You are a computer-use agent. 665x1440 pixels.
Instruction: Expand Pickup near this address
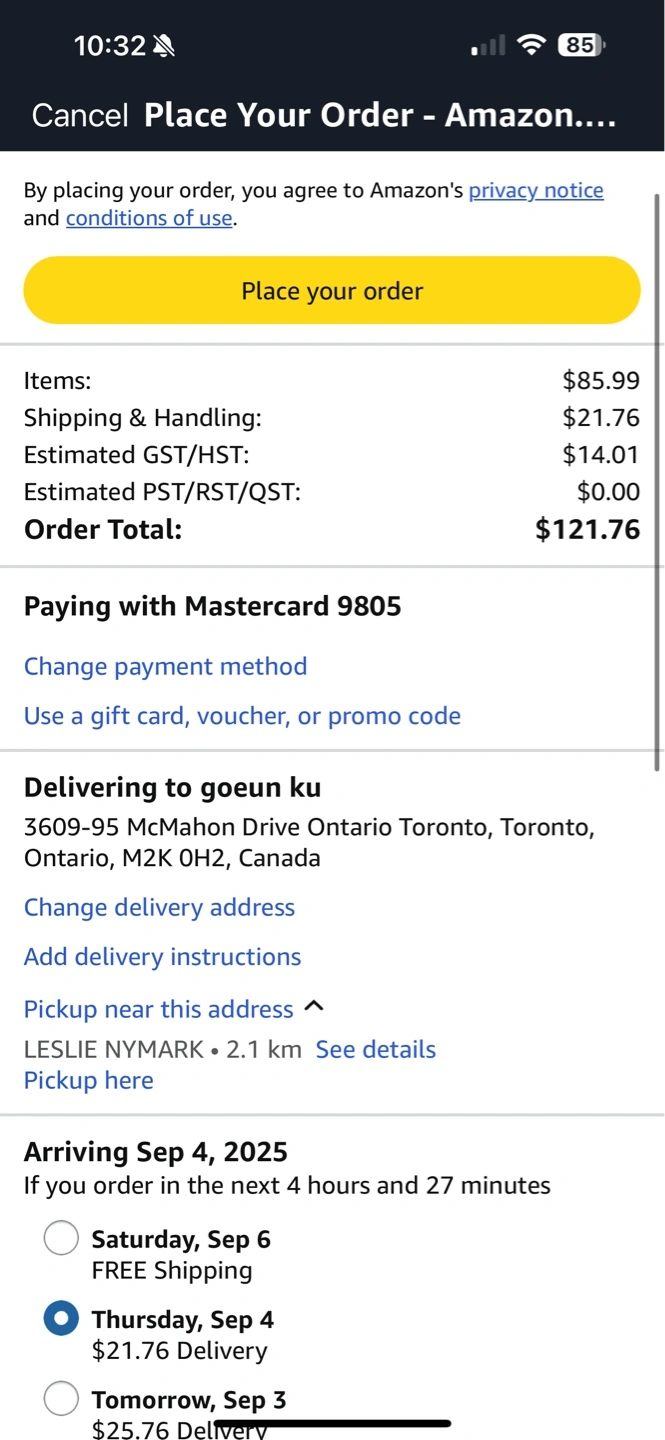click(x=158, y=1009)
